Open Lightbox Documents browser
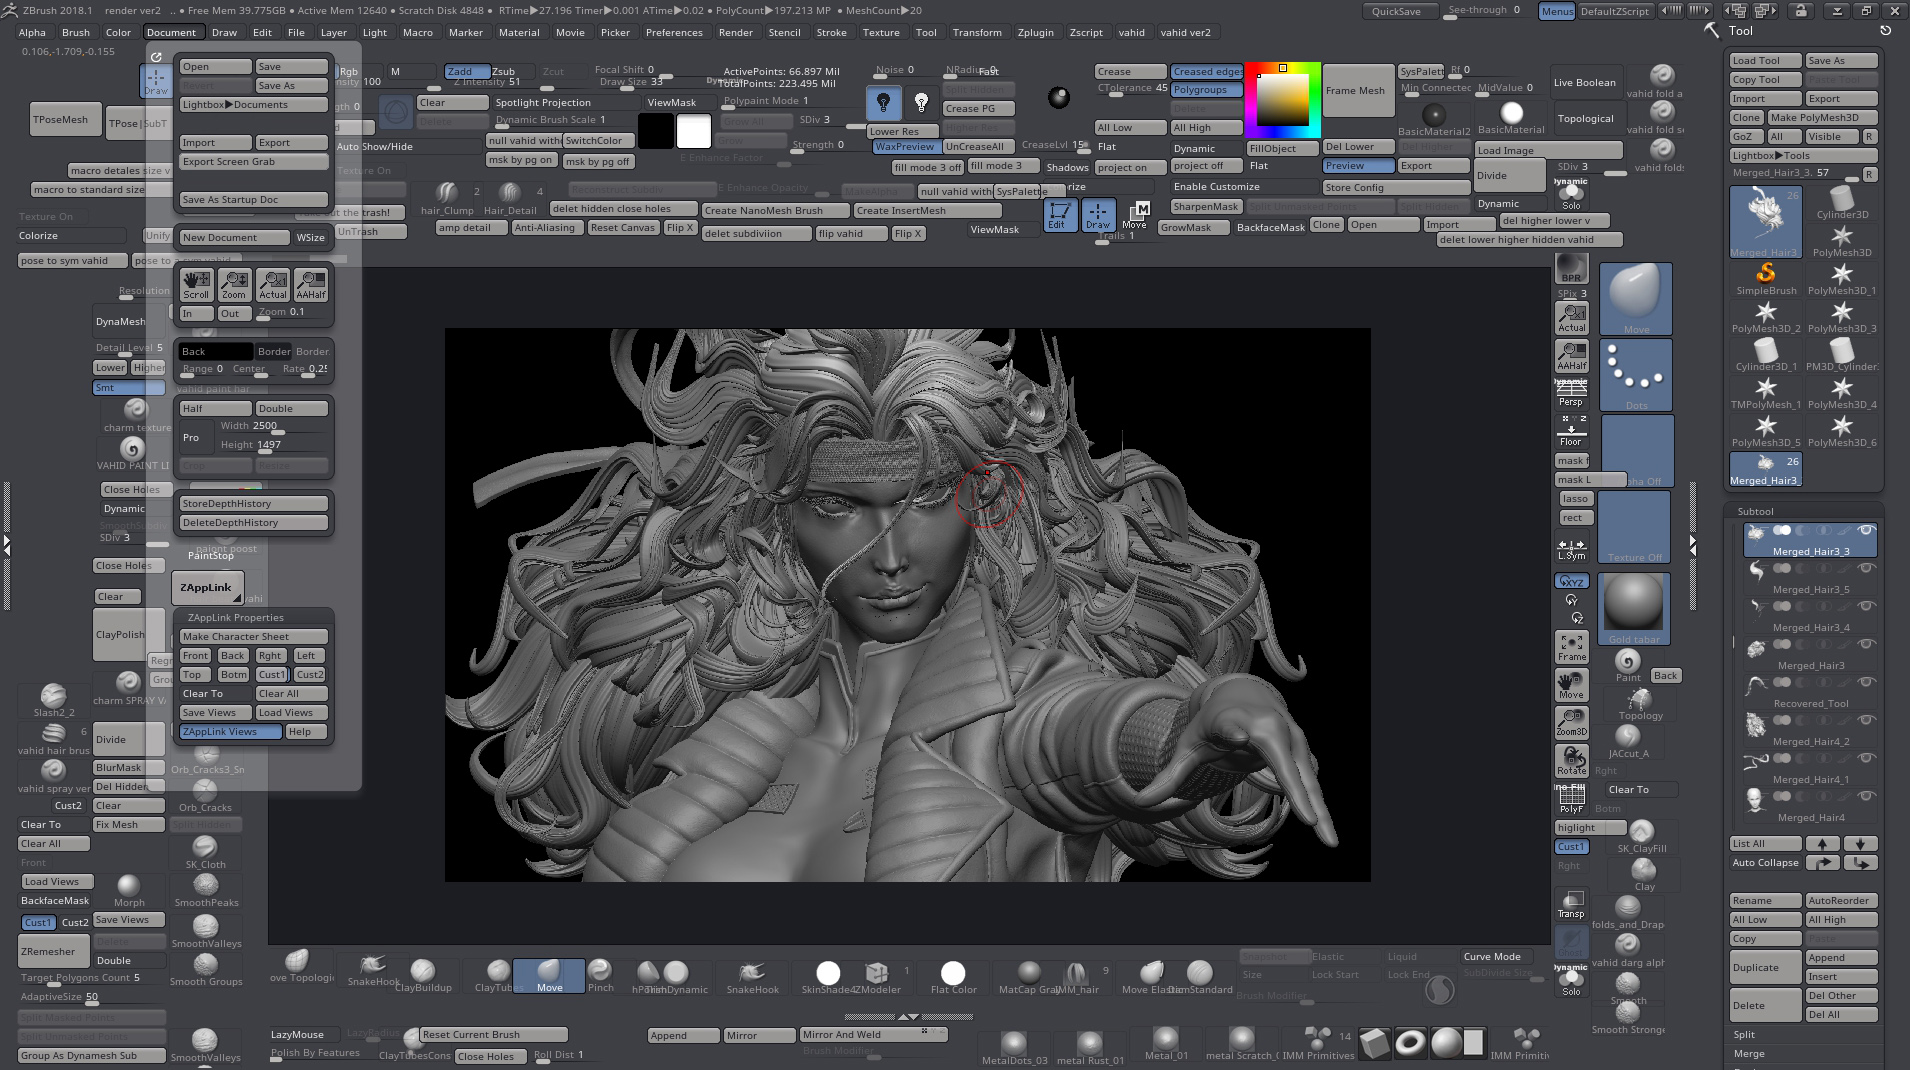 pyautogui.click(x=254, y=104)
